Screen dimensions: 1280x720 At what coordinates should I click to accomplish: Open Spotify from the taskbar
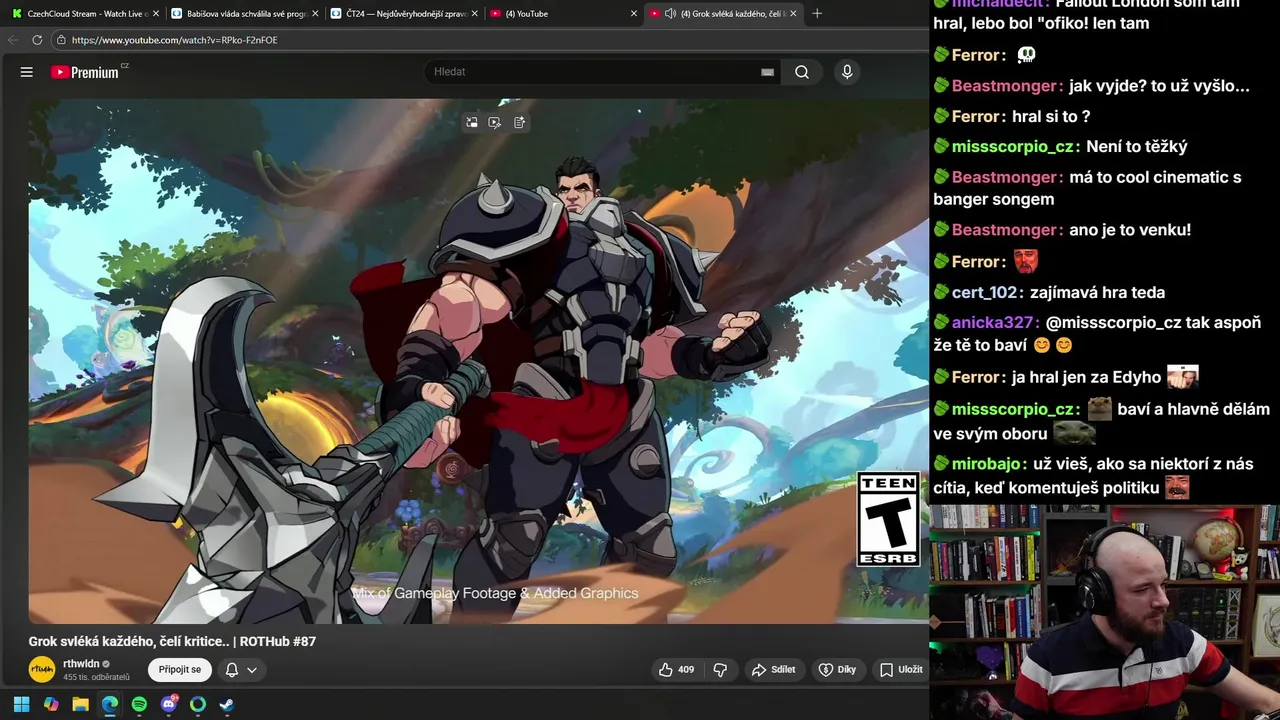139,704
